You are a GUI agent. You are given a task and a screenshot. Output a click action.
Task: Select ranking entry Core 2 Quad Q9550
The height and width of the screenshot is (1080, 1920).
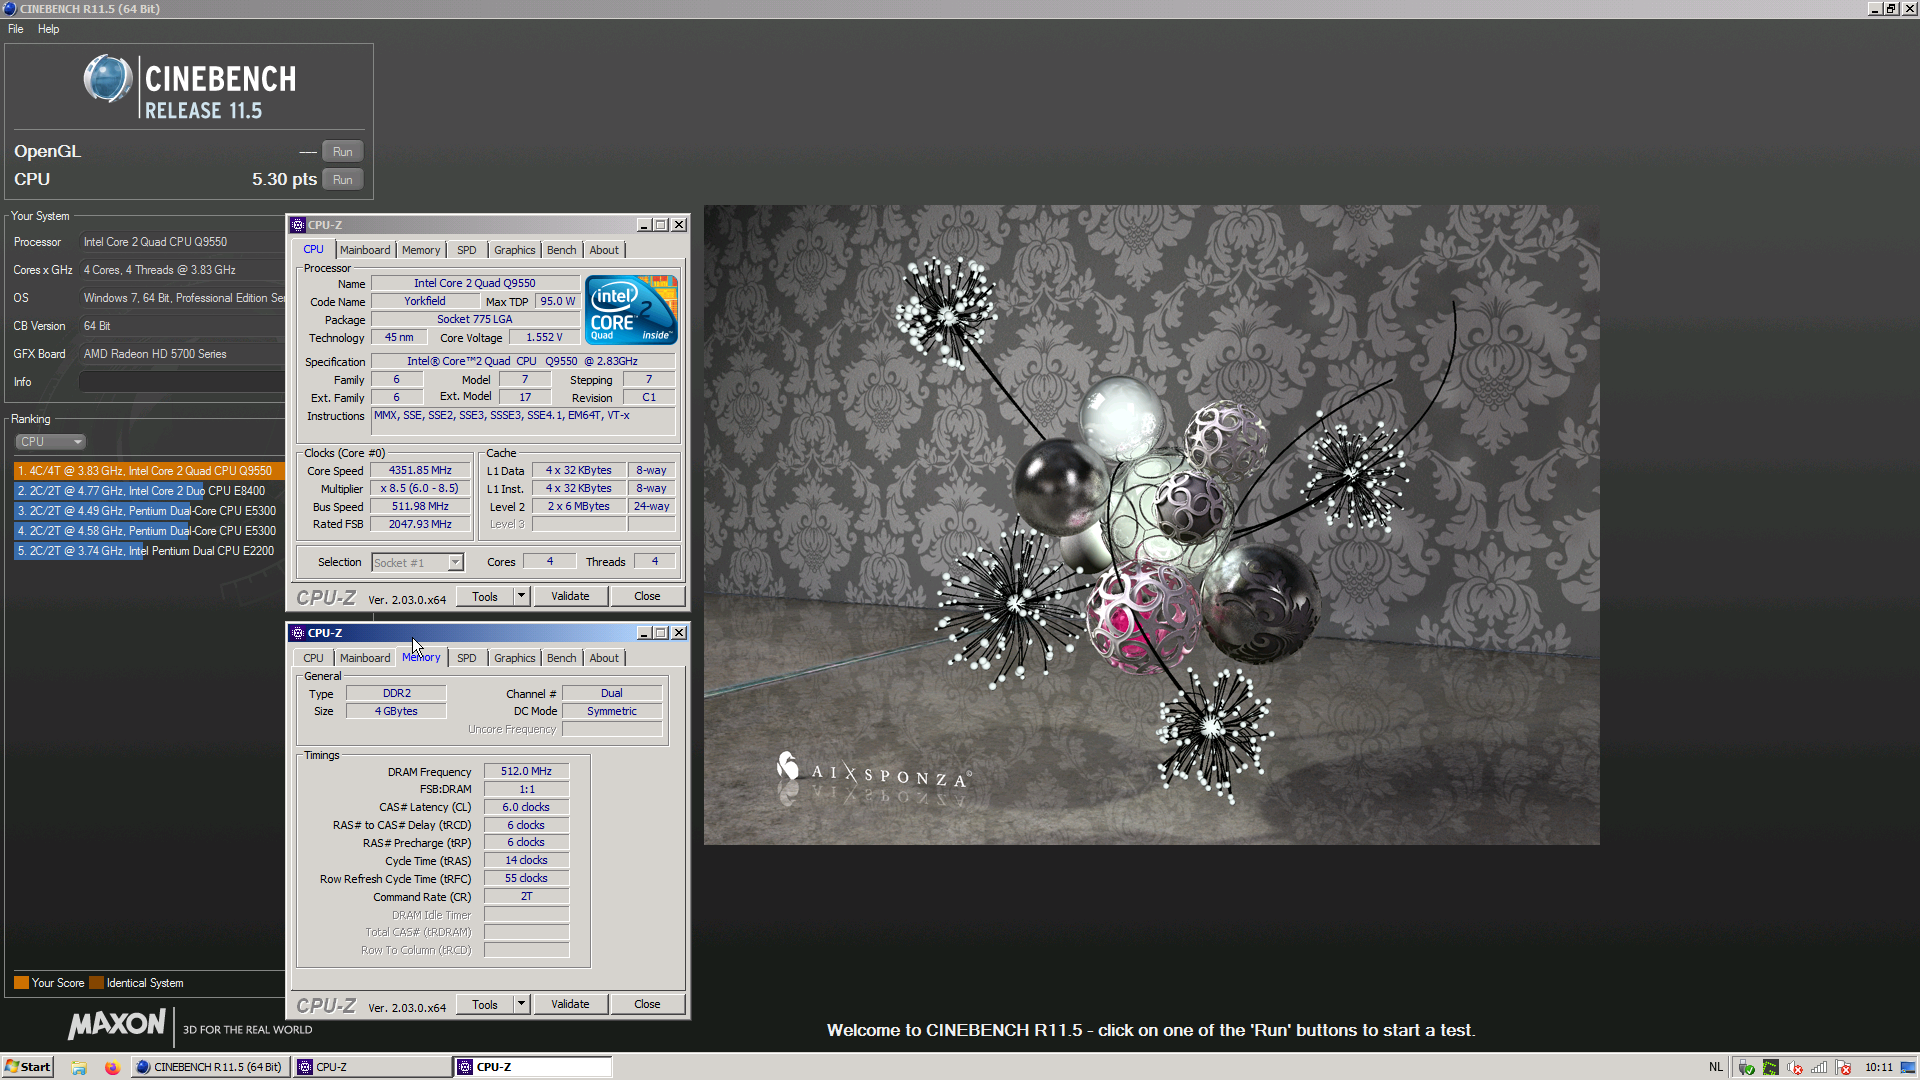coord(150,471)
